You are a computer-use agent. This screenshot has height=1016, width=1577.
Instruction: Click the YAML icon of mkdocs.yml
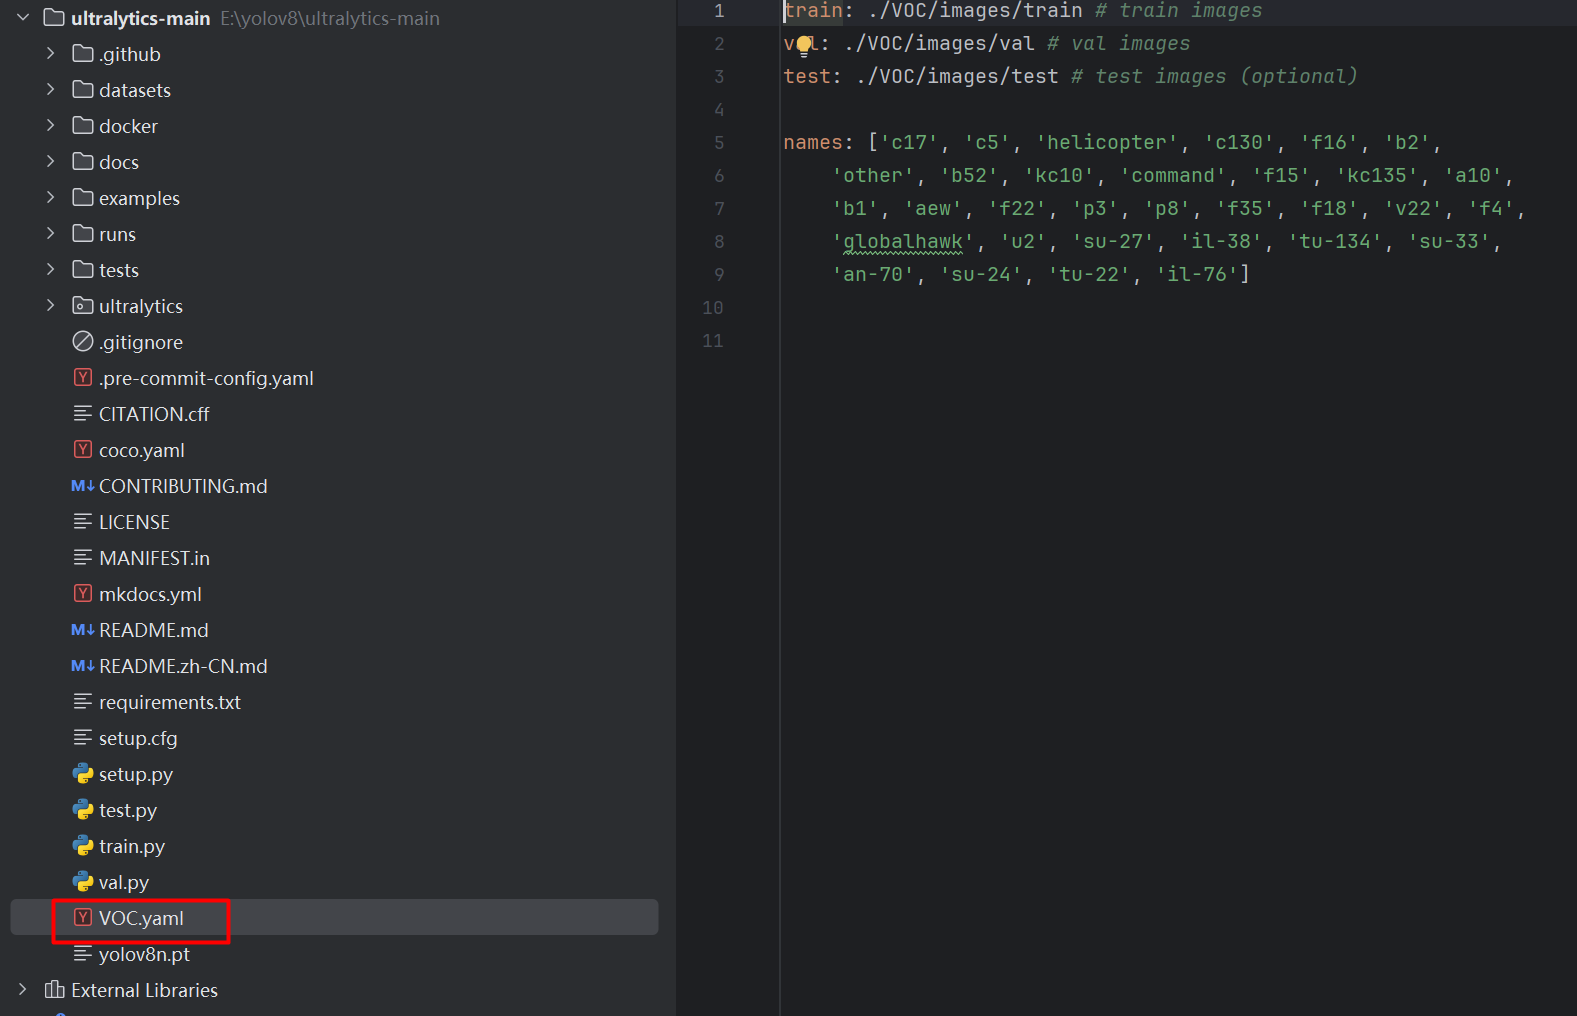[x=83, y=594]
